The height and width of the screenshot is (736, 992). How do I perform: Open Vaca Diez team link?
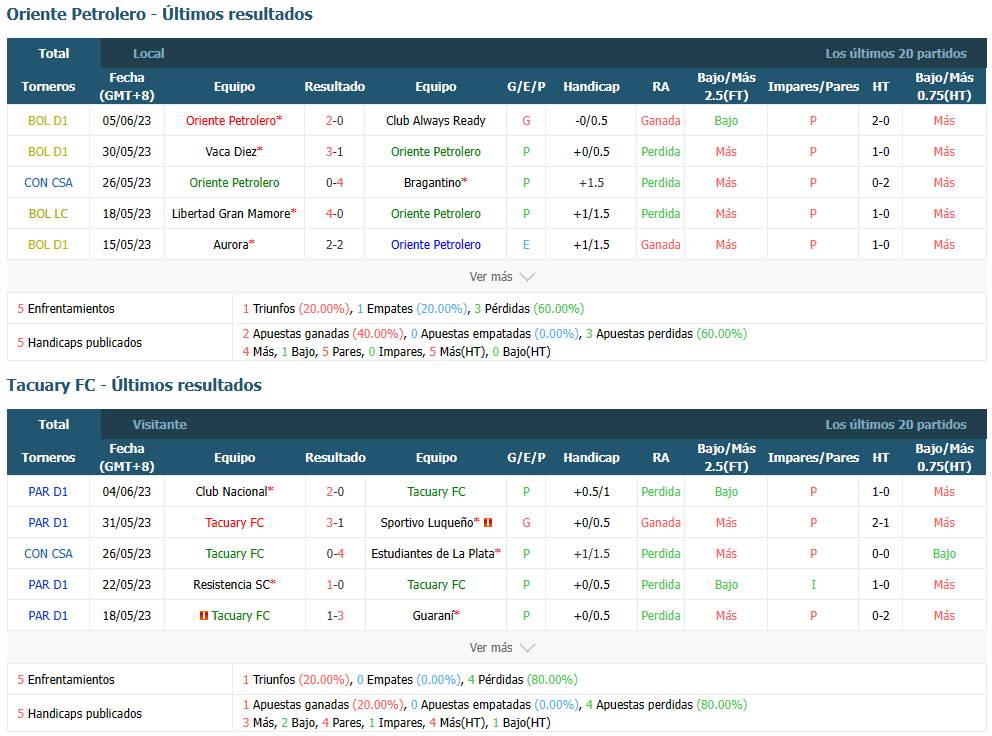[231, 151]
